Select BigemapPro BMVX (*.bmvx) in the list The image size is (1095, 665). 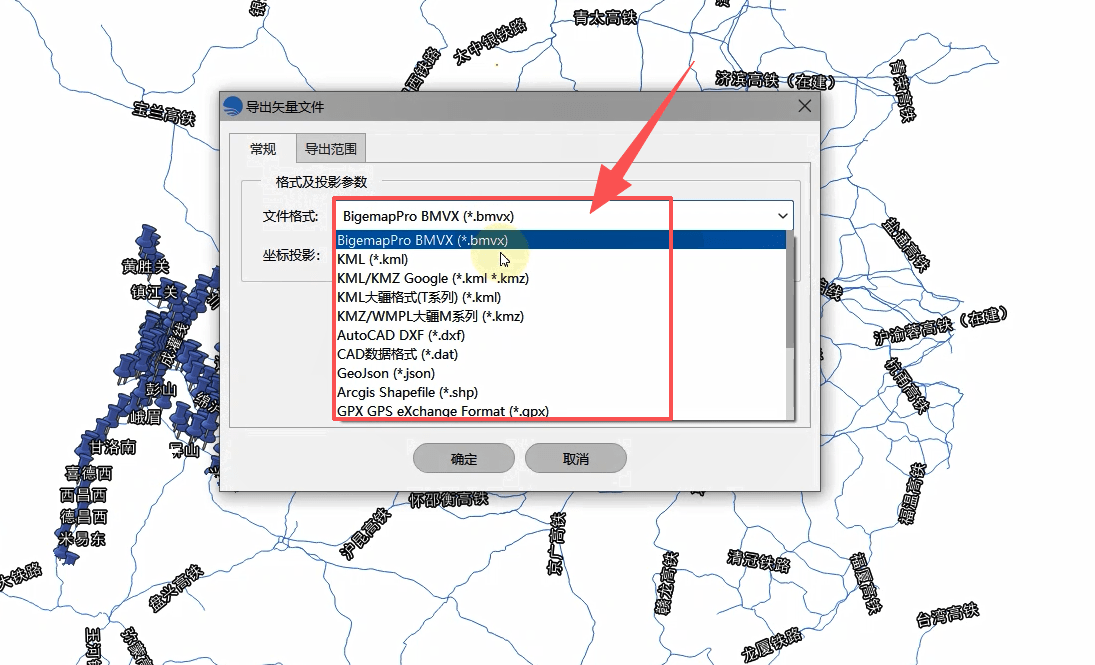click(x=561, y=240)
